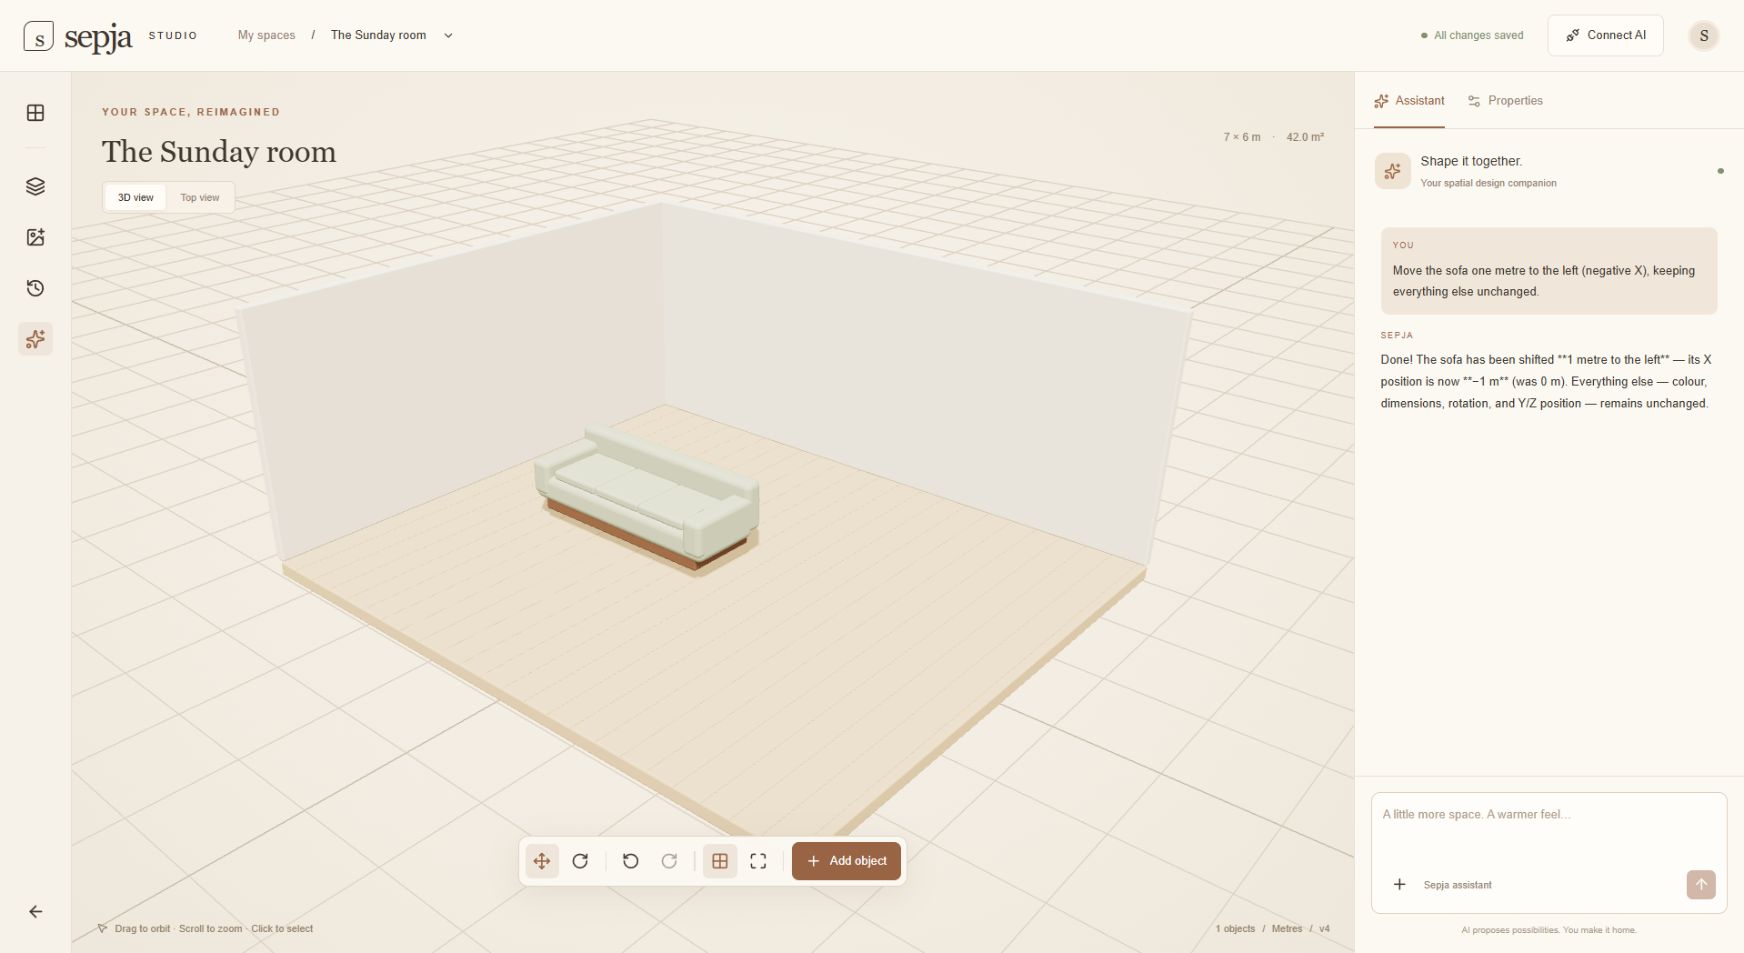
Task: Open the grid layout sidebar icon
Action: (x=35, y=113)
